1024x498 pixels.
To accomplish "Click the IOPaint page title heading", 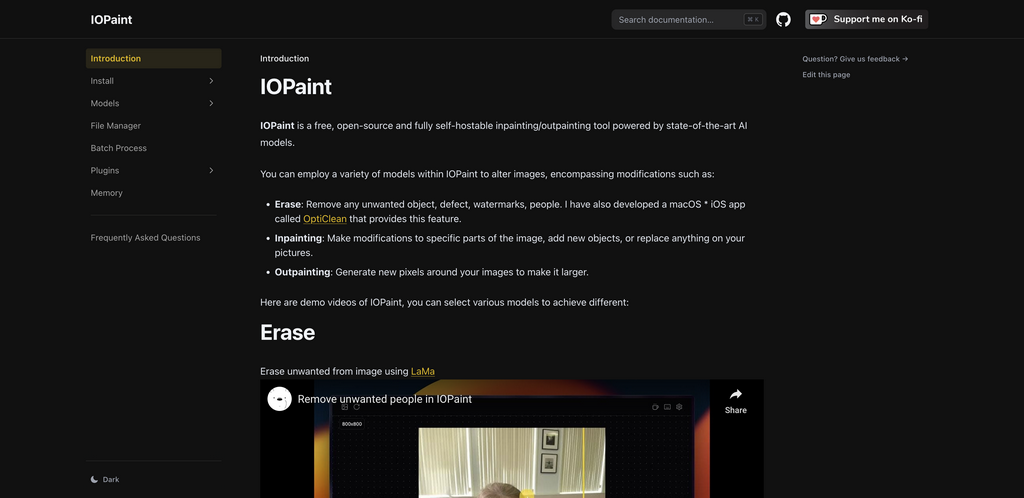I will [x=296, y=87].
